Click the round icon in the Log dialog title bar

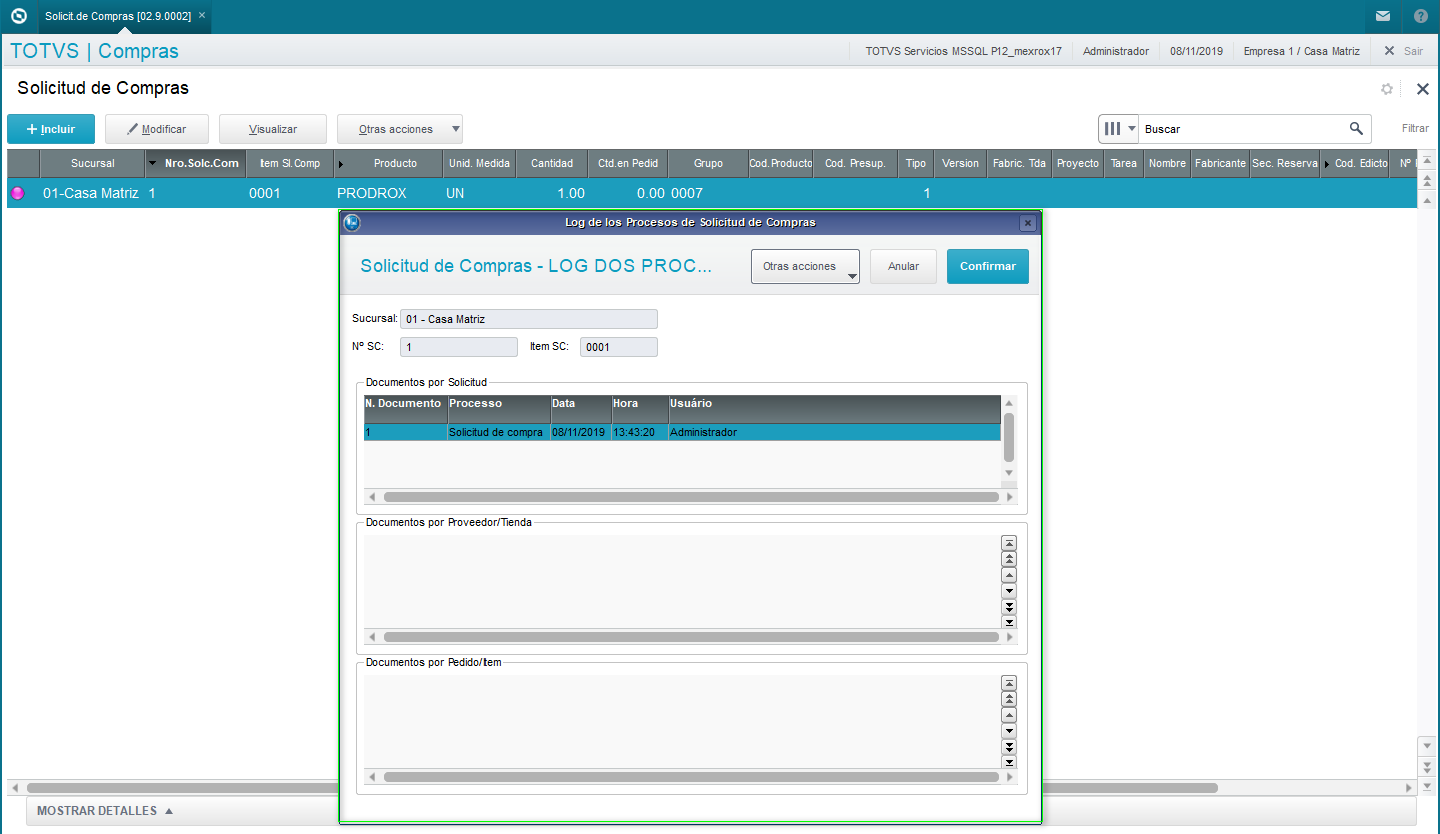coord(352,222)
